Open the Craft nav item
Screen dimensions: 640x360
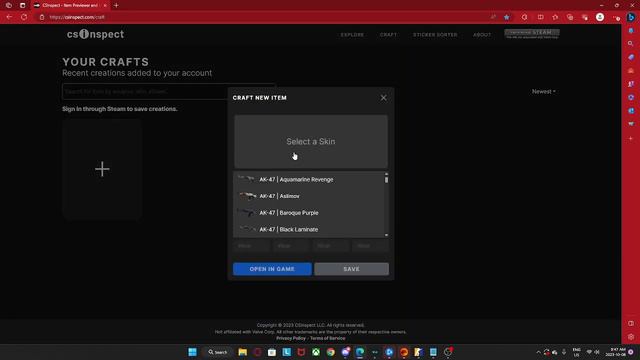point(388,35)
